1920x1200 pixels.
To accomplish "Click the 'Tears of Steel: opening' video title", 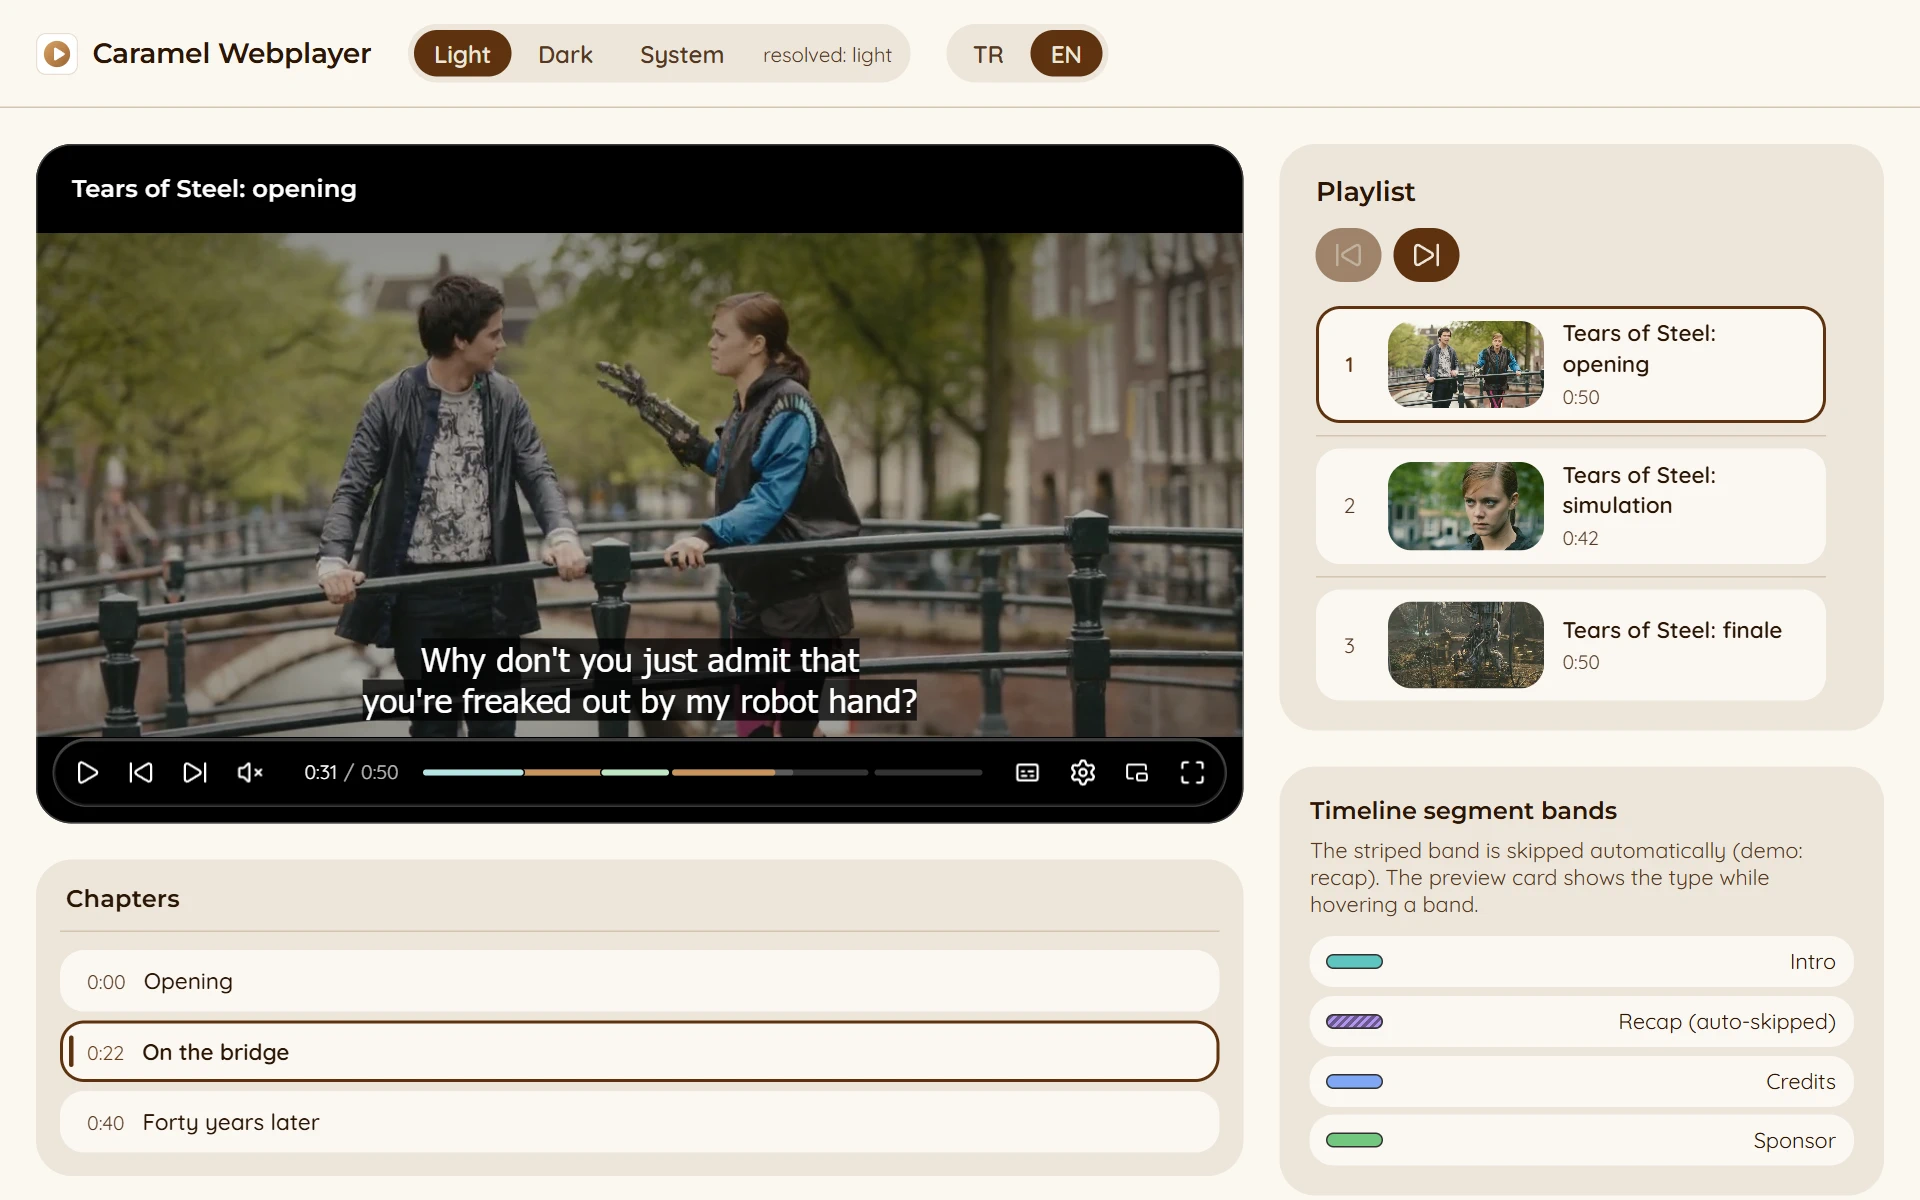I will tap(214, 188).
